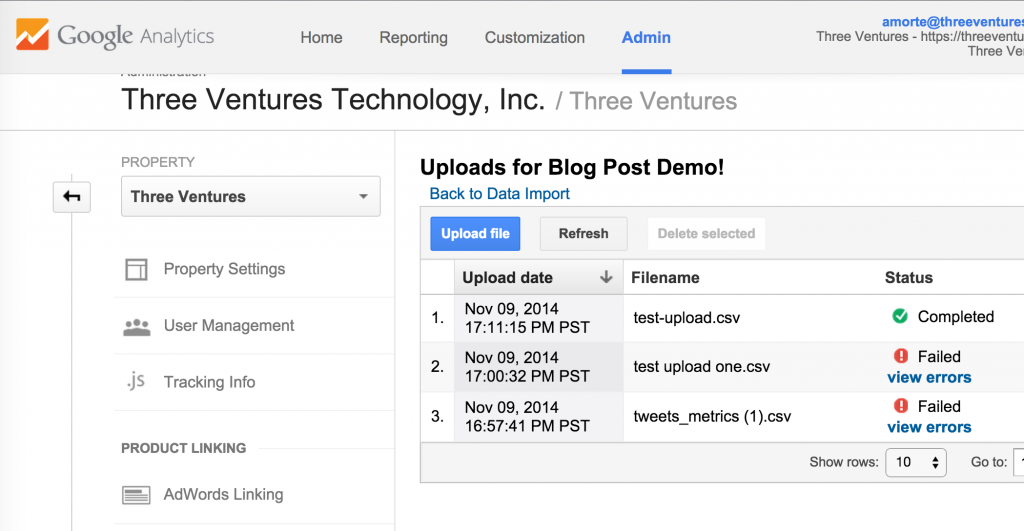
Task: Click view errors for test upload one.csv
Action: click(x=929, y=378)
